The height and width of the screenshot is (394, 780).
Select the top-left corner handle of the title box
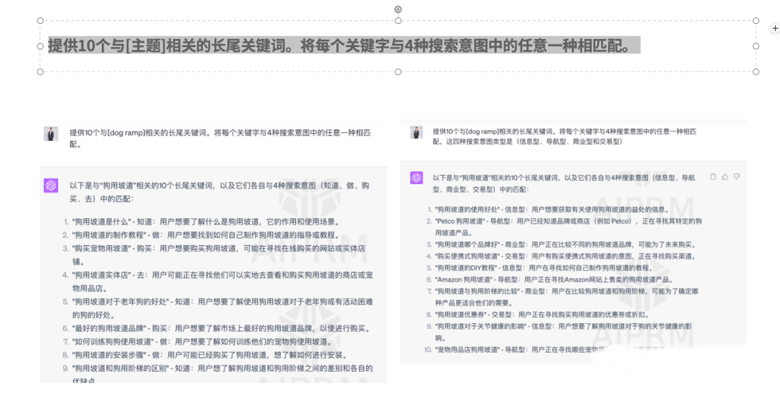(40, 20)
